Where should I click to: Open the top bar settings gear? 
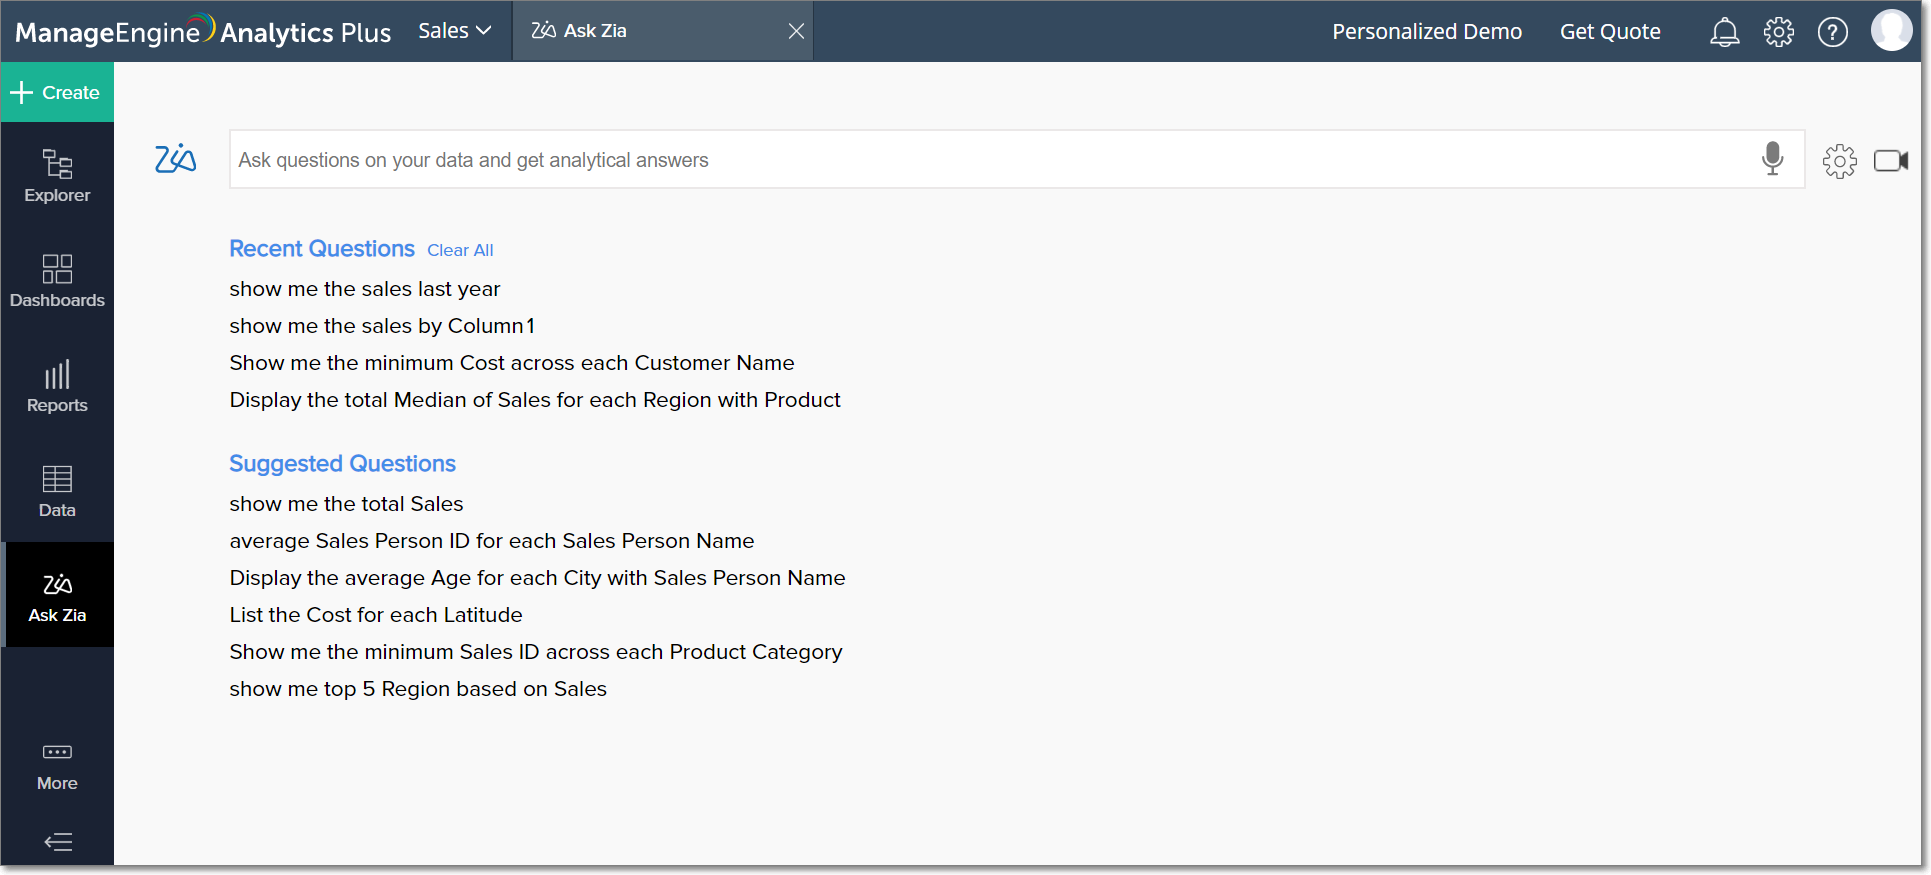tap(1778, 32)
